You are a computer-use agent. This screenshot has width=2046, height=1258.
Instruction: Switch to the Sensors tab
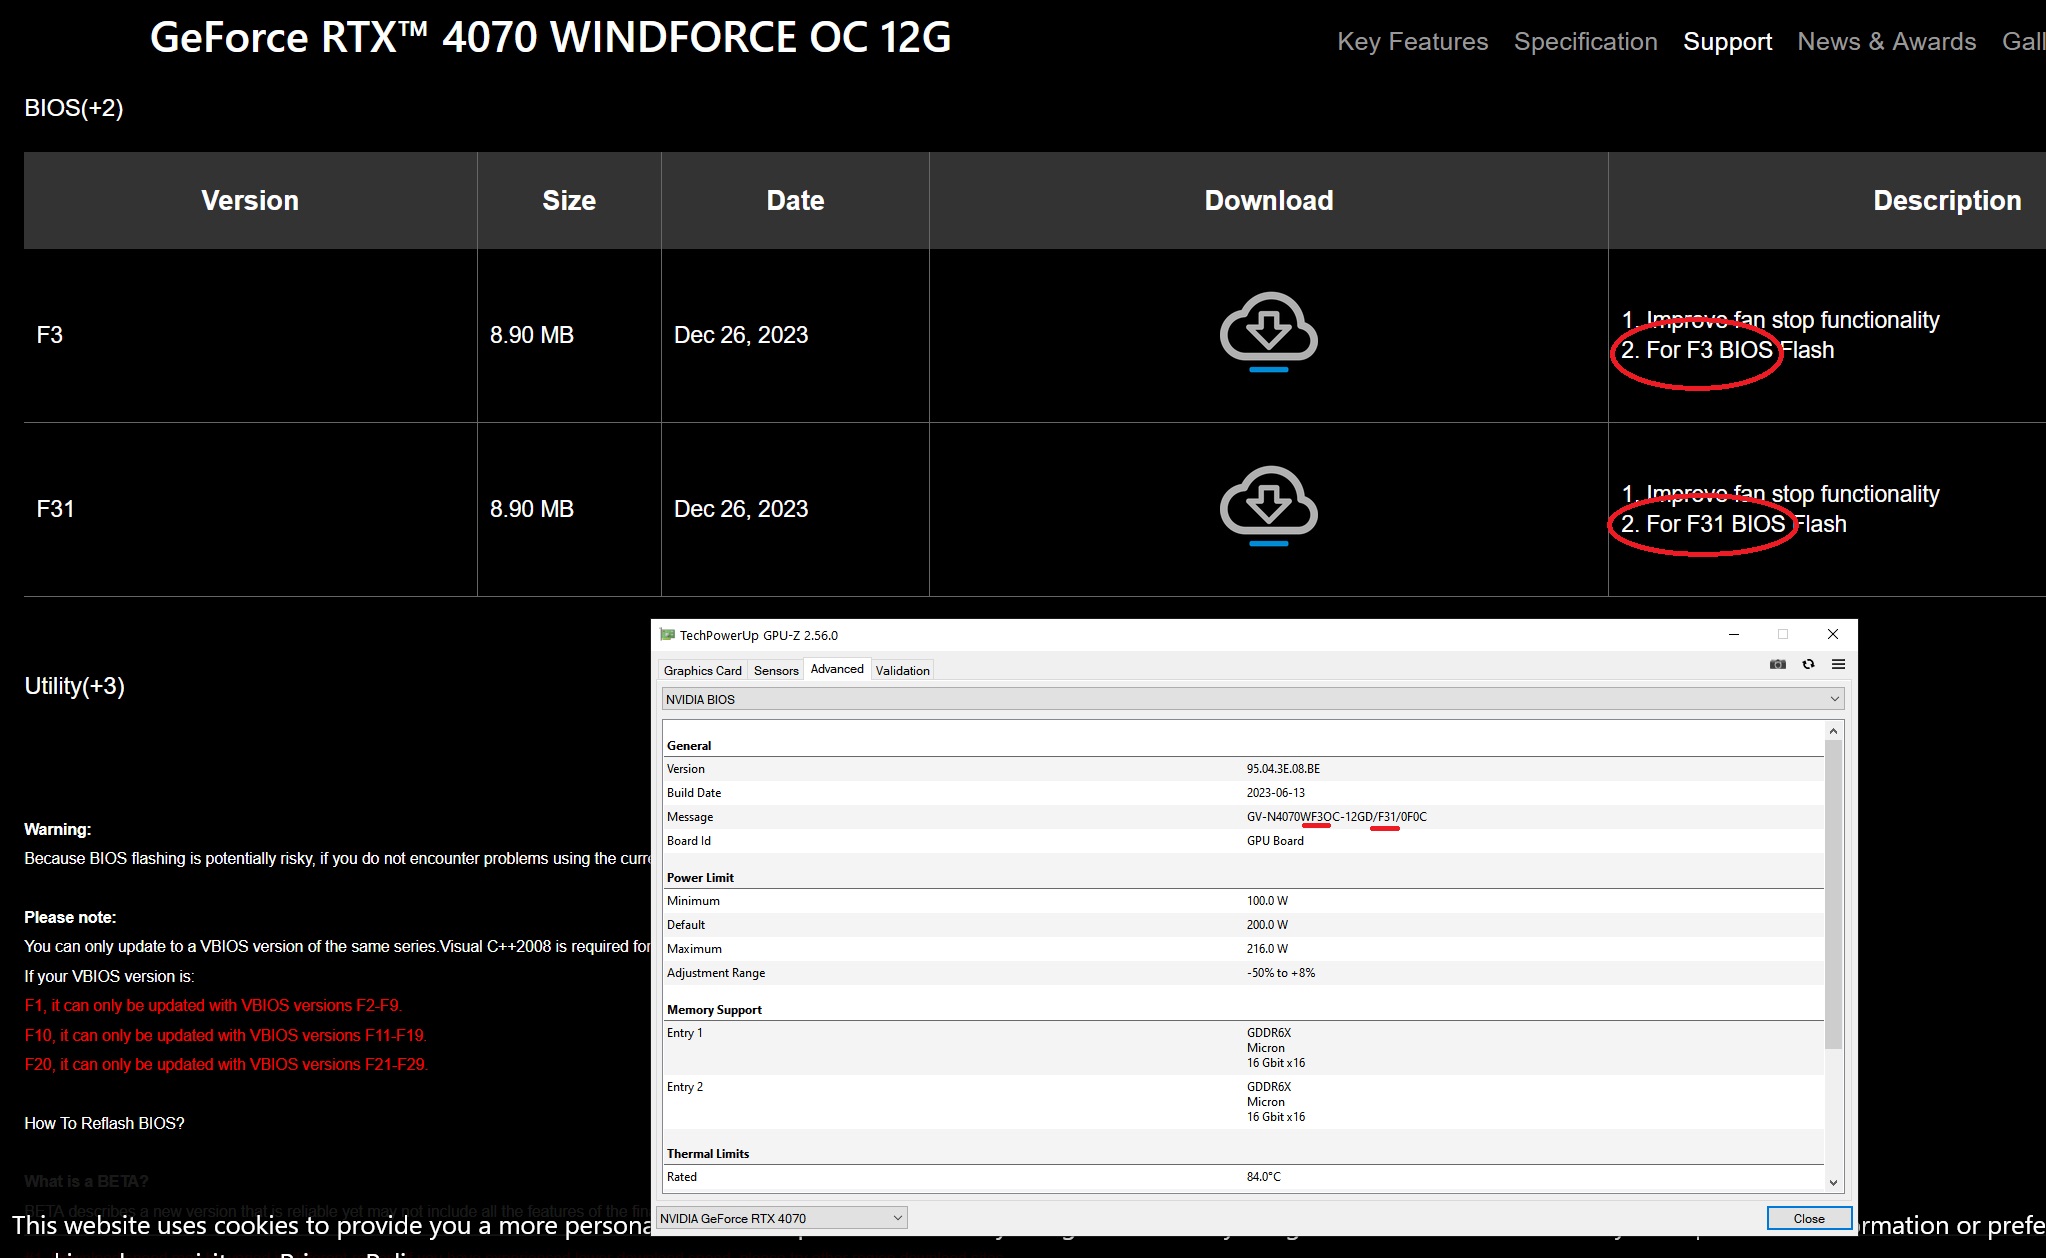[776, 670]
